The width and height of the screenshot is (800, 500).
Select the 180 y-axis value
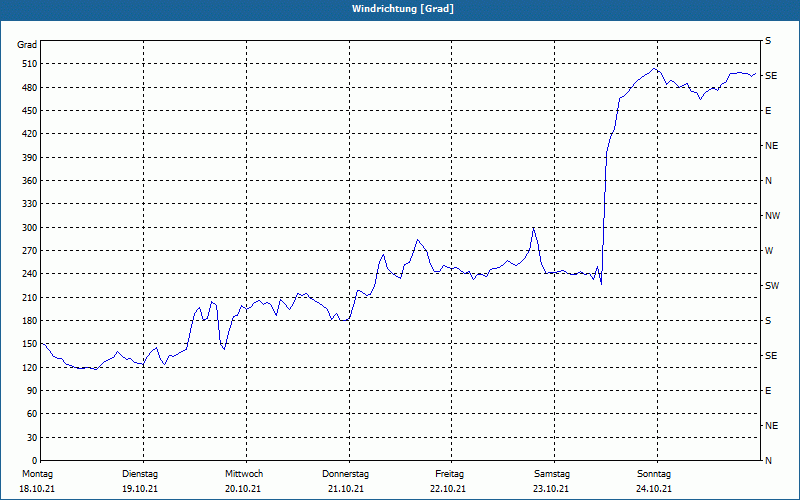coord(29,321)
